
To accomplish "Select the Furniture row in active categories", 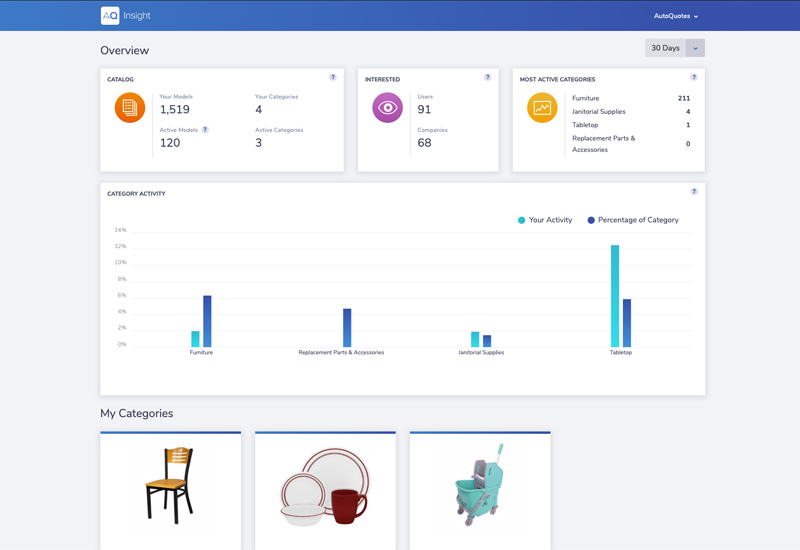I will [x=586, y=99].
